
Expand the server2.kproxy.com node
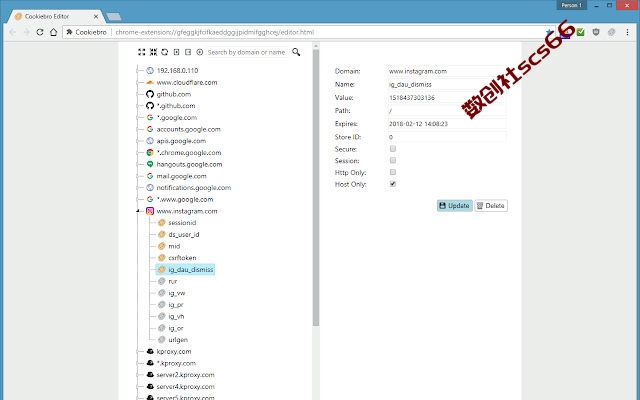[138, 375]
